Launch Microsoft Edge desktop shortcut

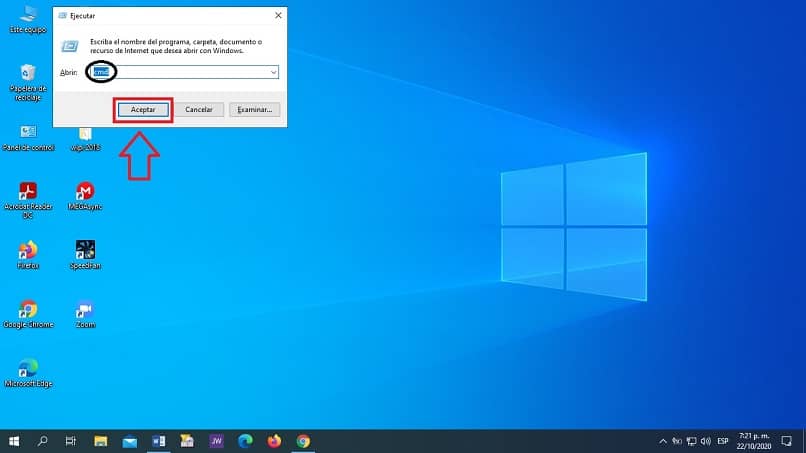pyautogui.click(x=28, y=373)
